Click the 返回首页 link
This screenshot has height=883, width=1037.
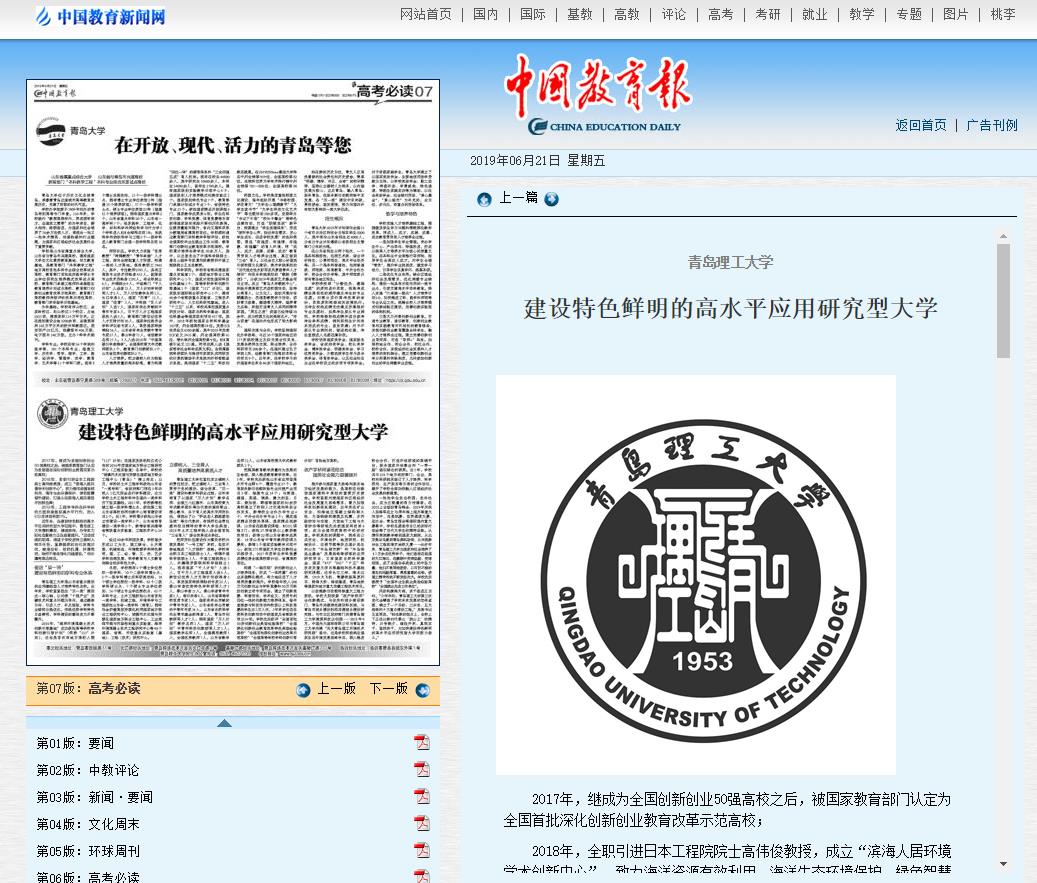(x=920, y=125)
